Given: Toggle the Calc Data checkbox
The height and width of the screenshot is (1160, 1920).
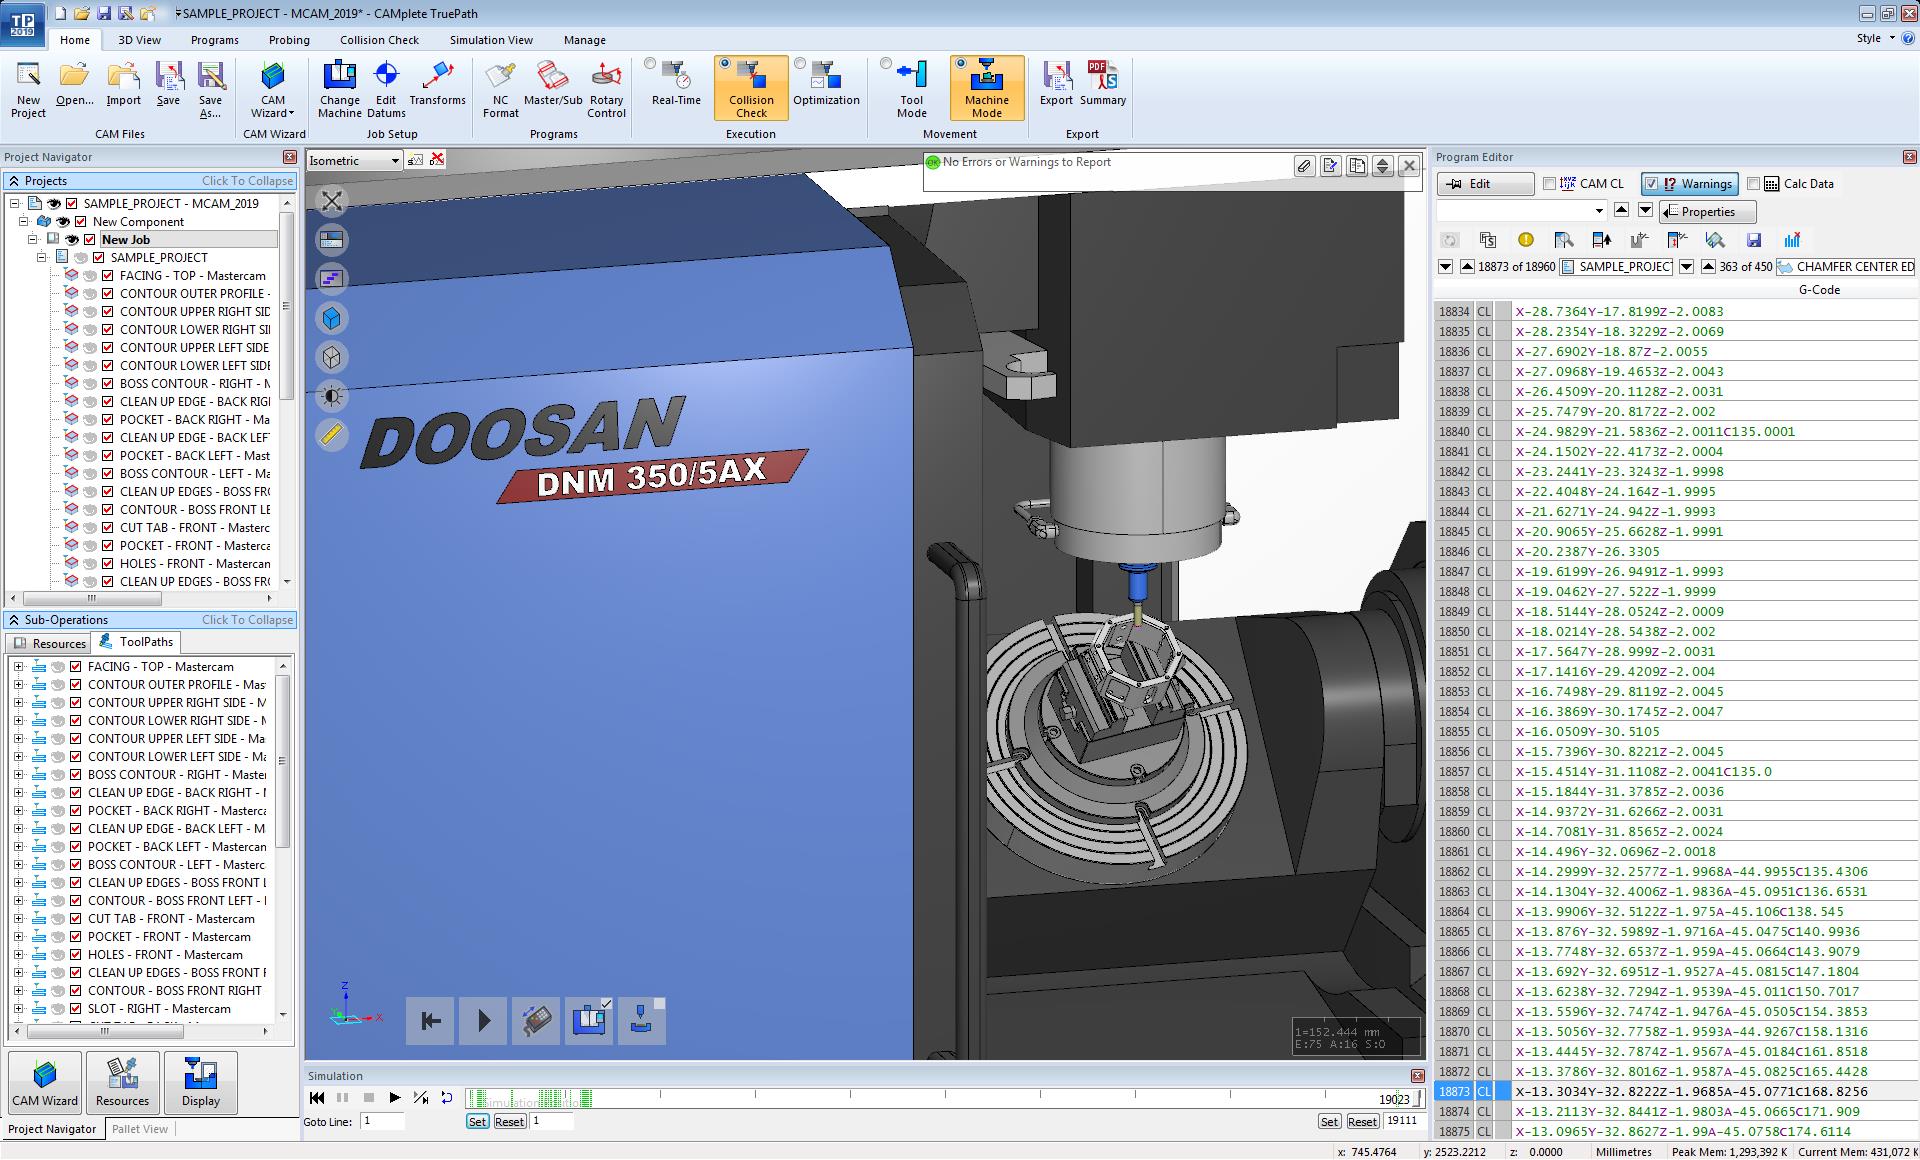Looking at the screenshot, I should [x=1753, y=184].
